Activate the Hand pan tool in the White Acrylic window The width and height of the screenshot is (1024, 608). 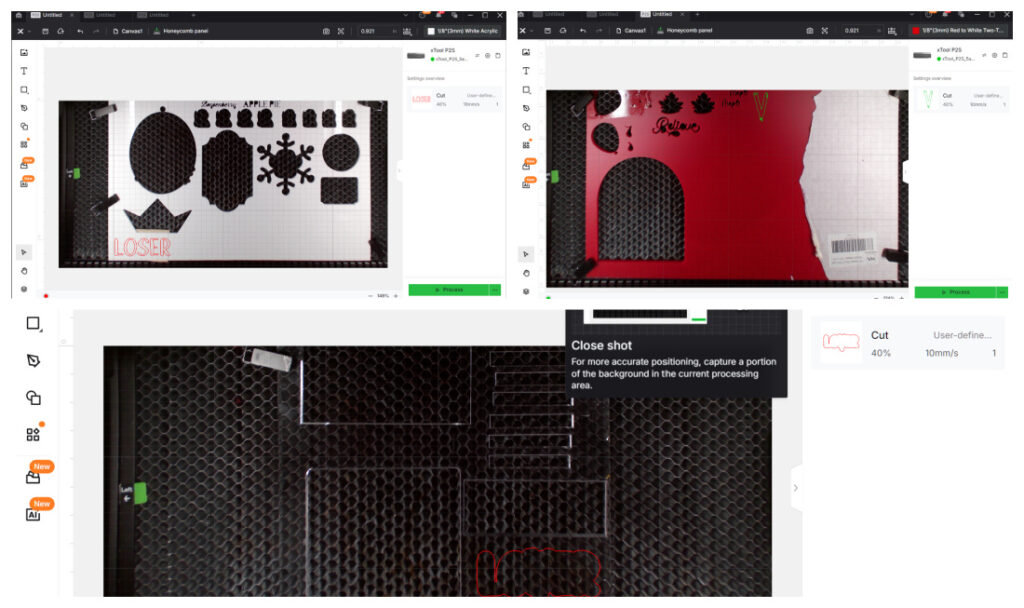tap(24, 270)
